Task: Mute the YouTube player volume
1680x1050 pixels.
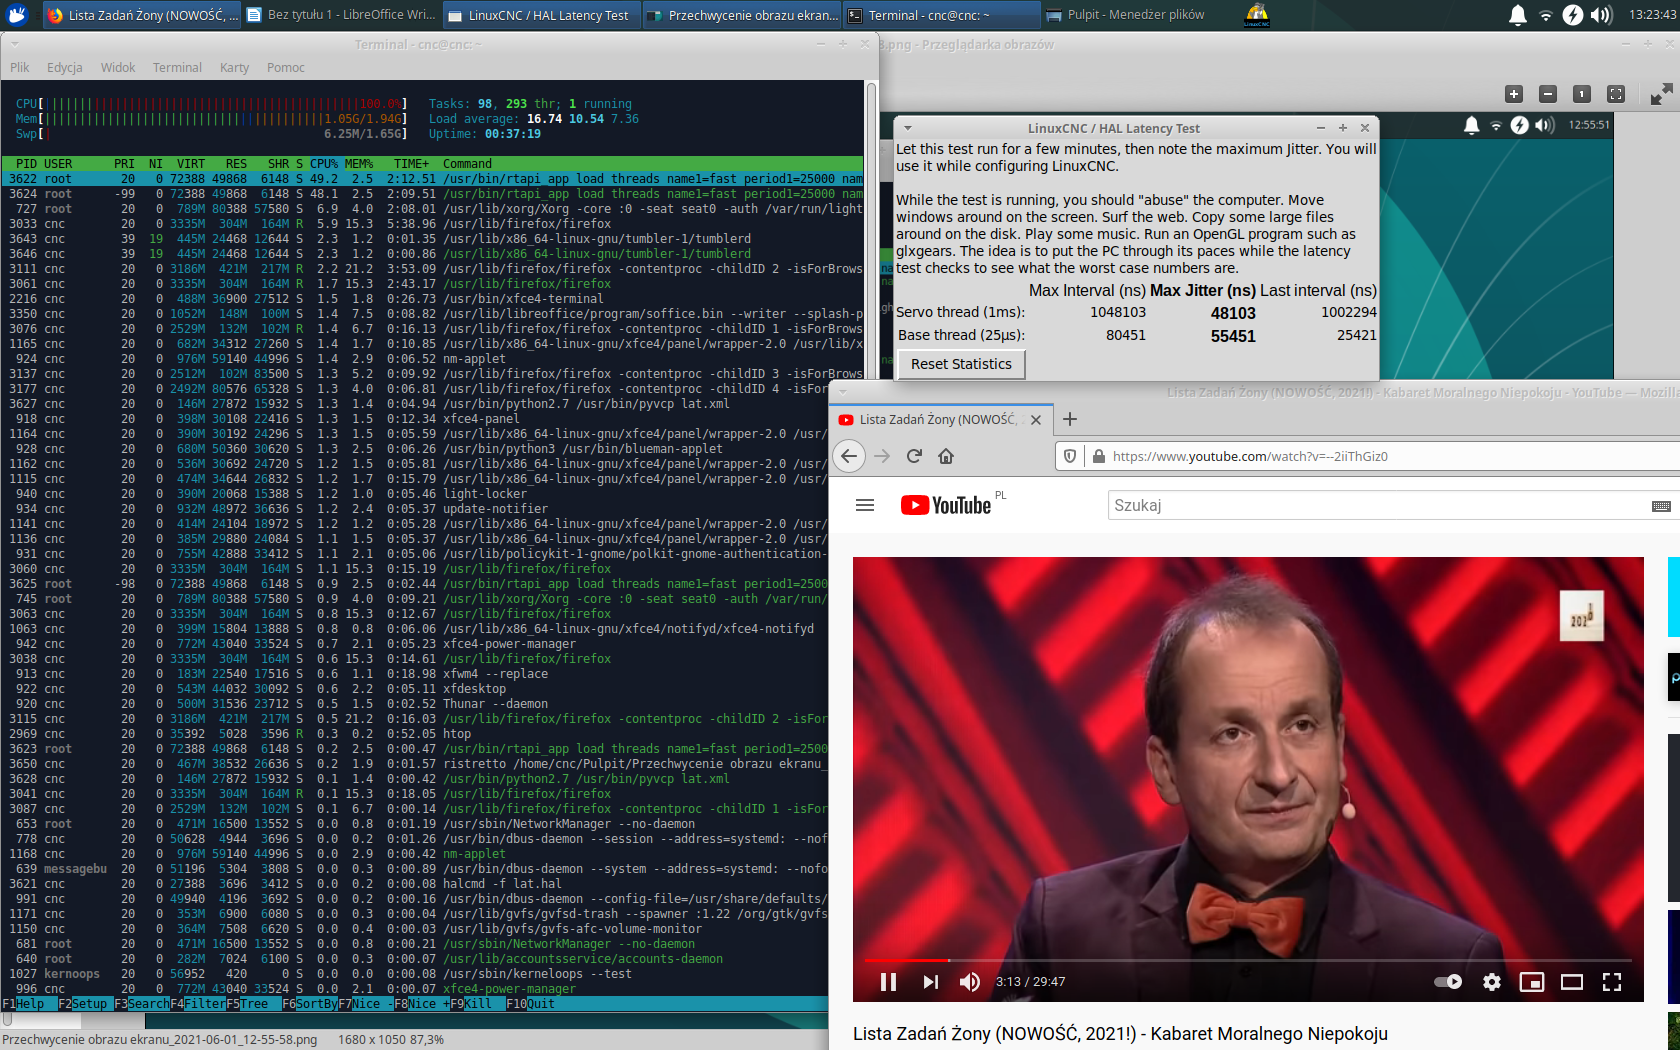Action: point(969,982)
